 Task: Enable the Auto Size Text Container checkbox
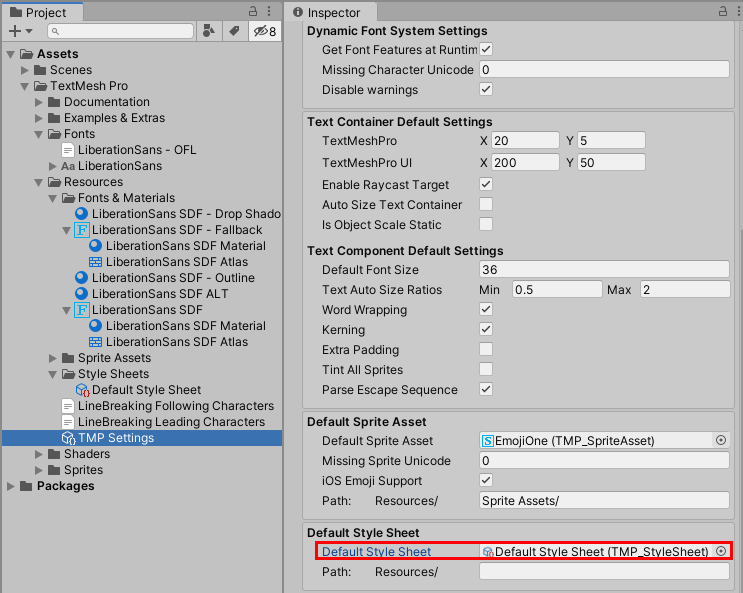(x=486, y=205)
